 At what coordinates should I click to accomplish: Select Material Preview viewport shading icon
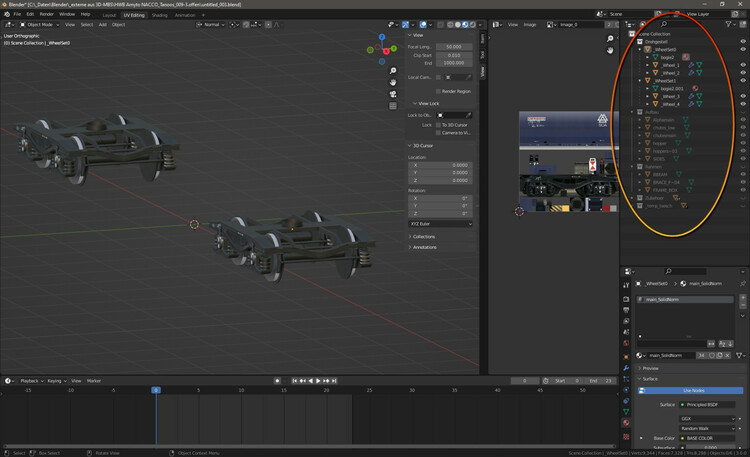tap(465, 24)
